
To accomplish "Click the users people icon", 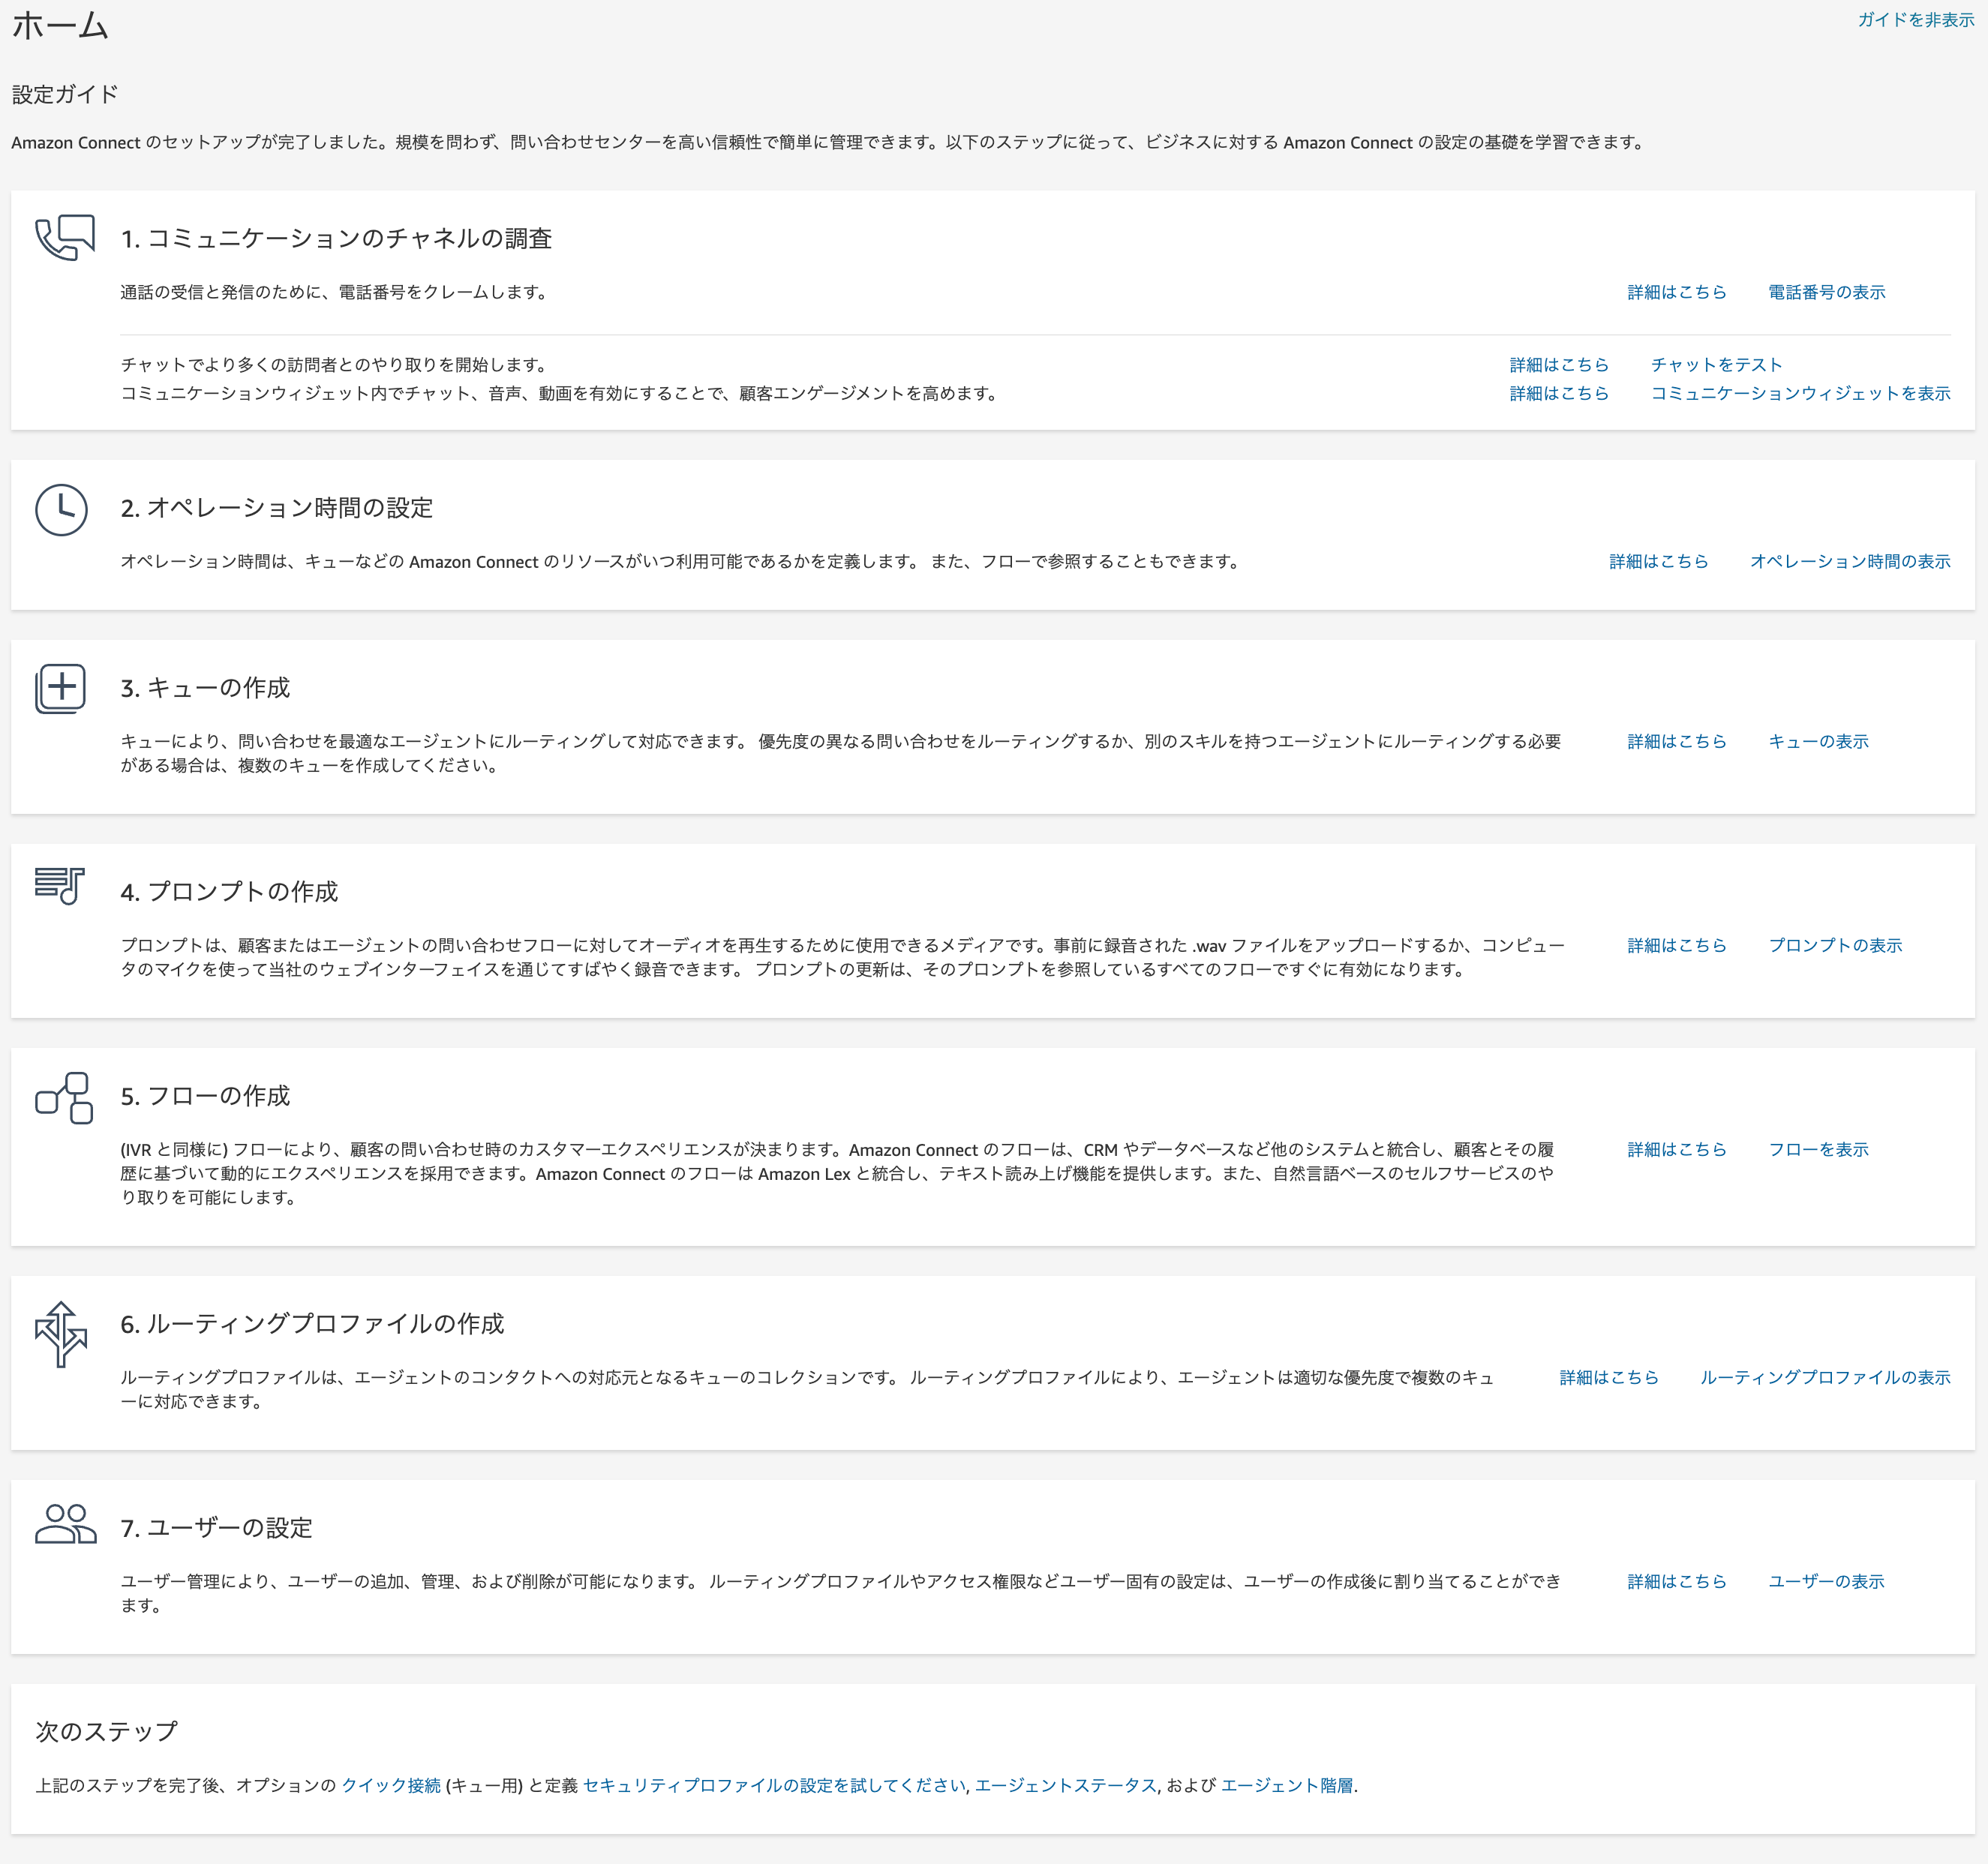I will click(66, 1524).
